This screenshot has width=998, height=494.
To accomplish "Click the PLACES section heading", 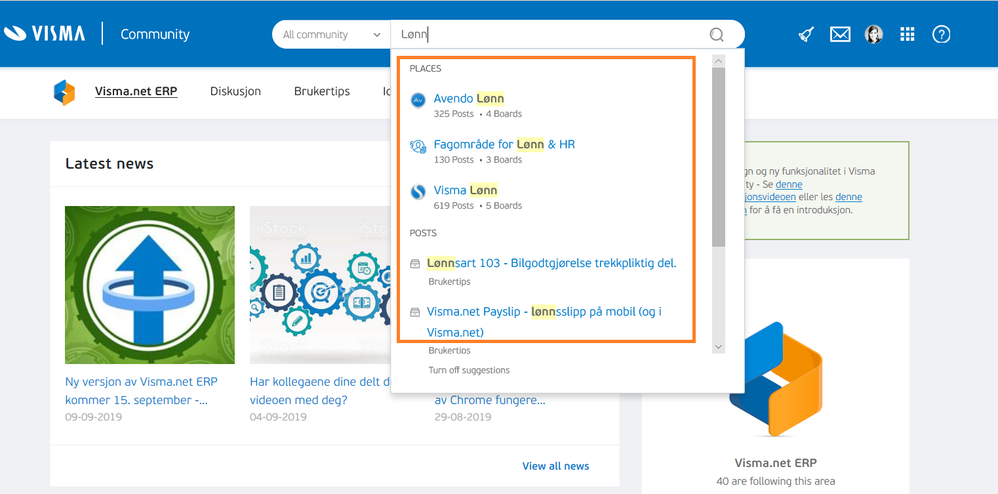I will (425, 68).
